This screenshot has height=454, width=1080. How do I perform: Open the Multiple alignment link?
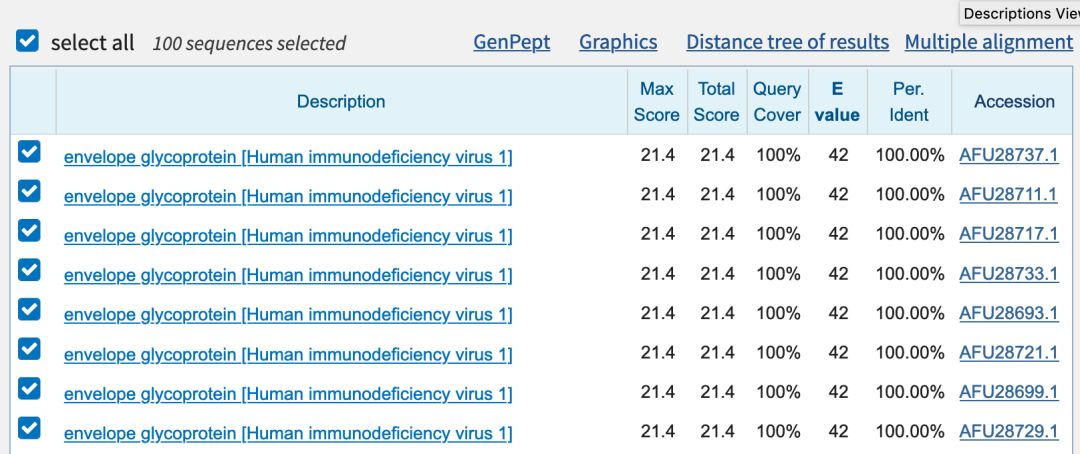pos(988,42)
